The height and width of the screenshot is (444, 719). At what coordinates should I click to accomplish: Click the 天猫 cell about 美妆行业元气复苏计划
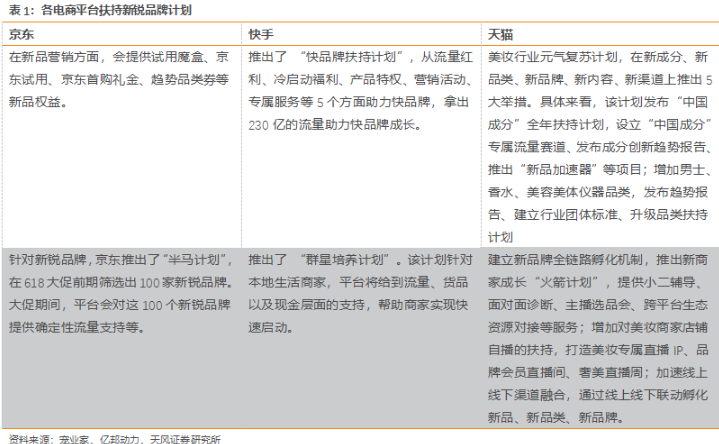click(x=600, y=147)
